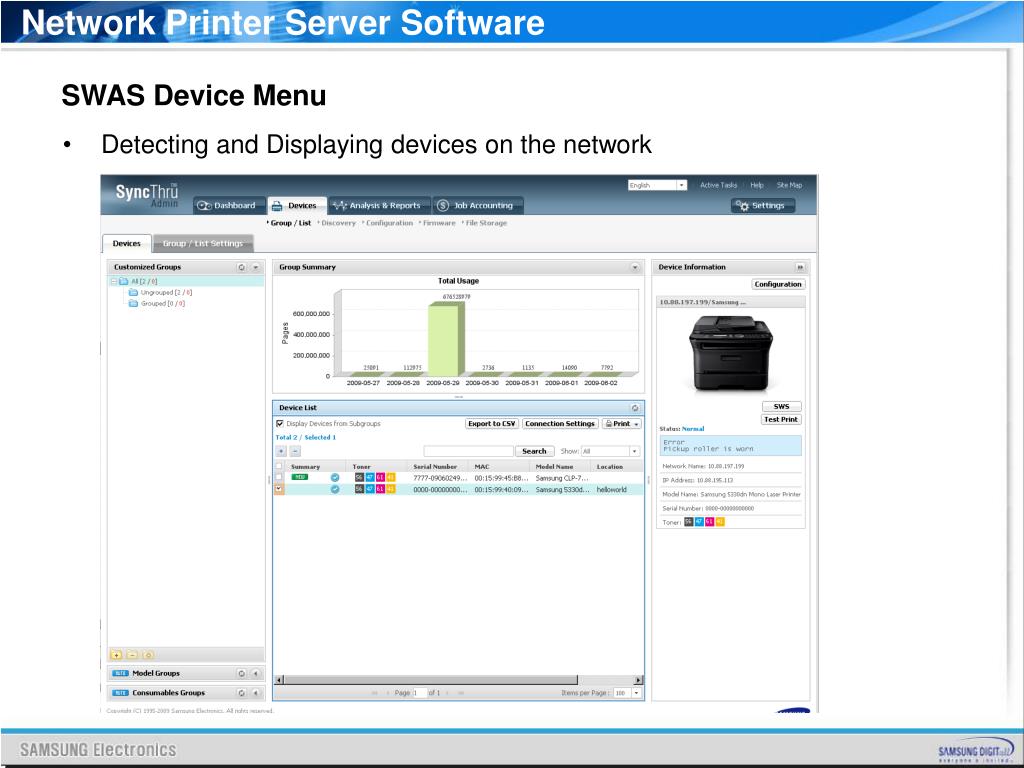Open the Firmware submenu item
1024x768 pixels.
point(439,223)
